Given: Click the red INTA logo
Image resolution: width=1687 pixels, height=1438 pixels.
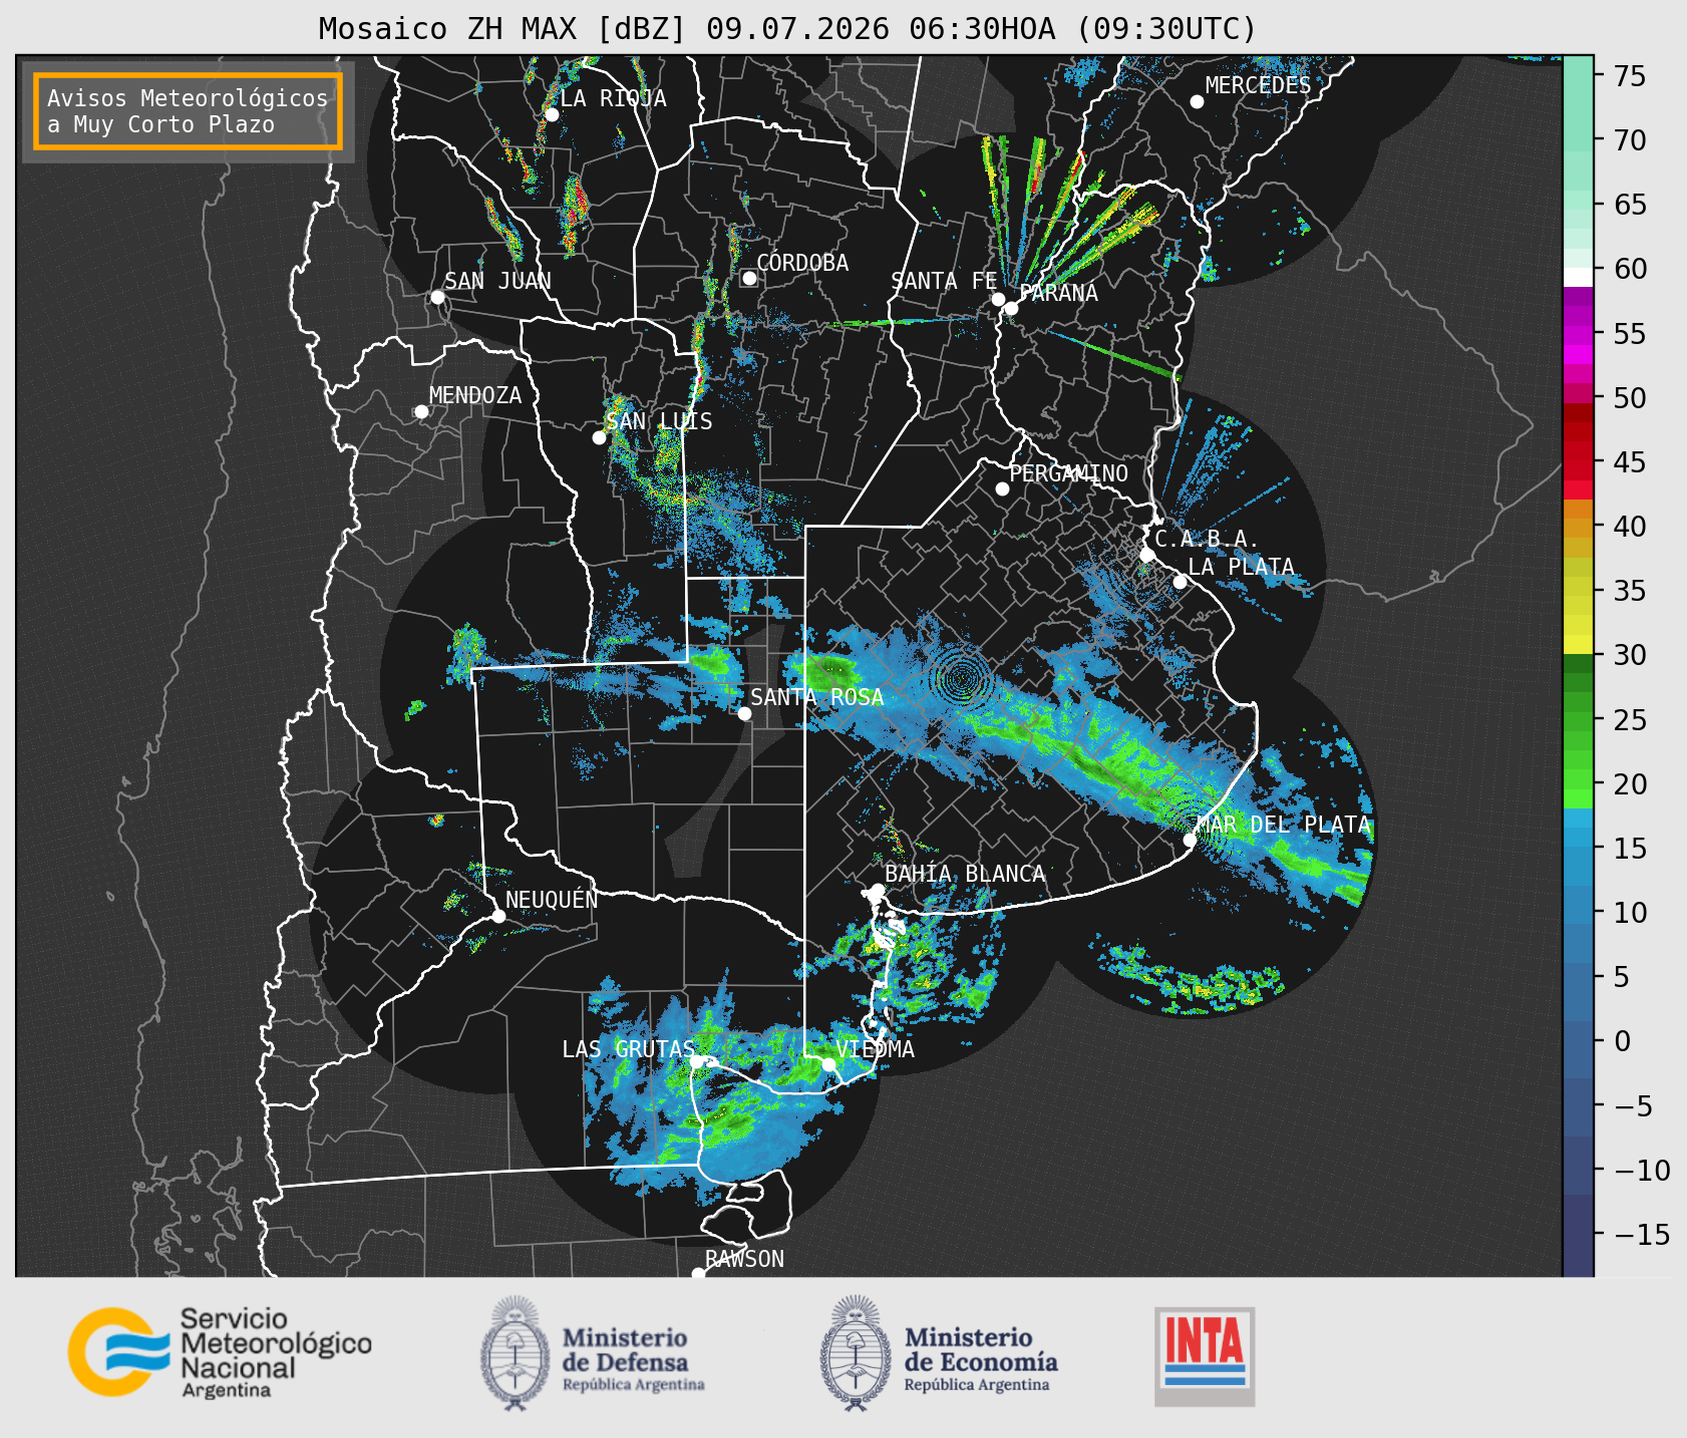Looking at the screenshot, I should point(1204,1356).
